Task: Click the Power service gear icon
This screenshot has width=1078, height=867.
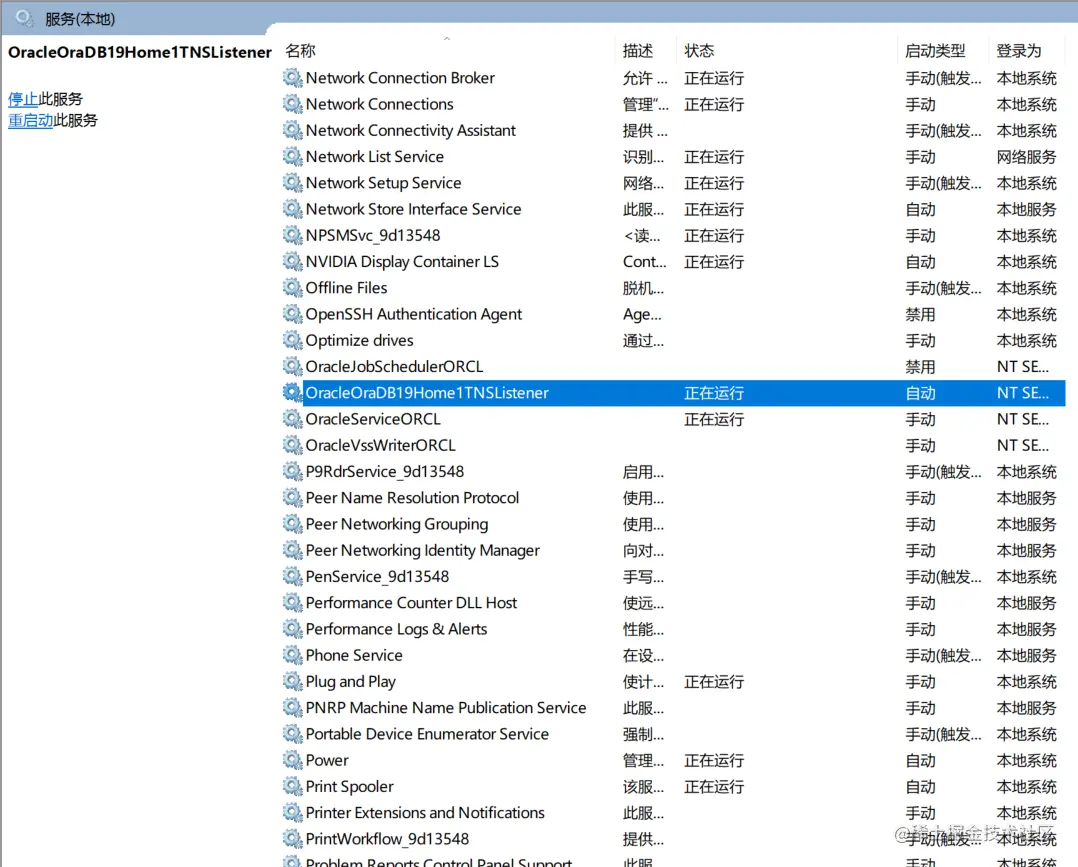Action: click(x=292, y=760)
